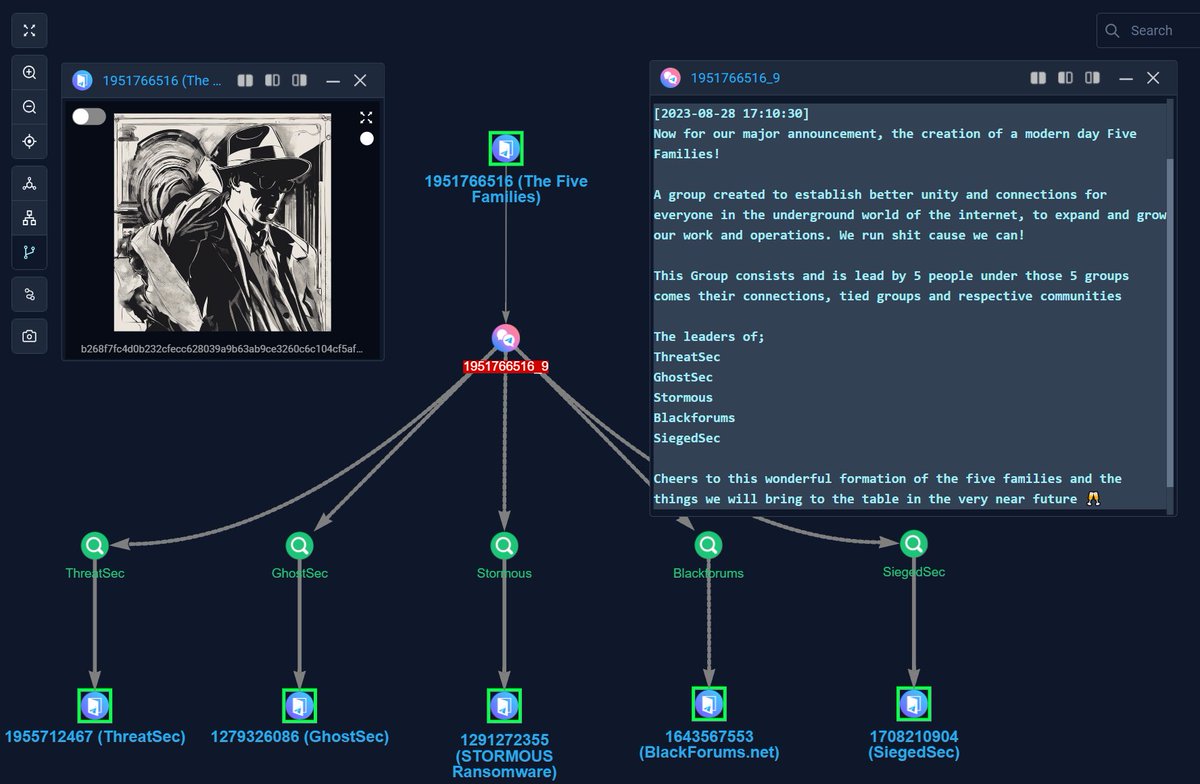Click the message icon in the 1951766516_9 panel header

671,77
